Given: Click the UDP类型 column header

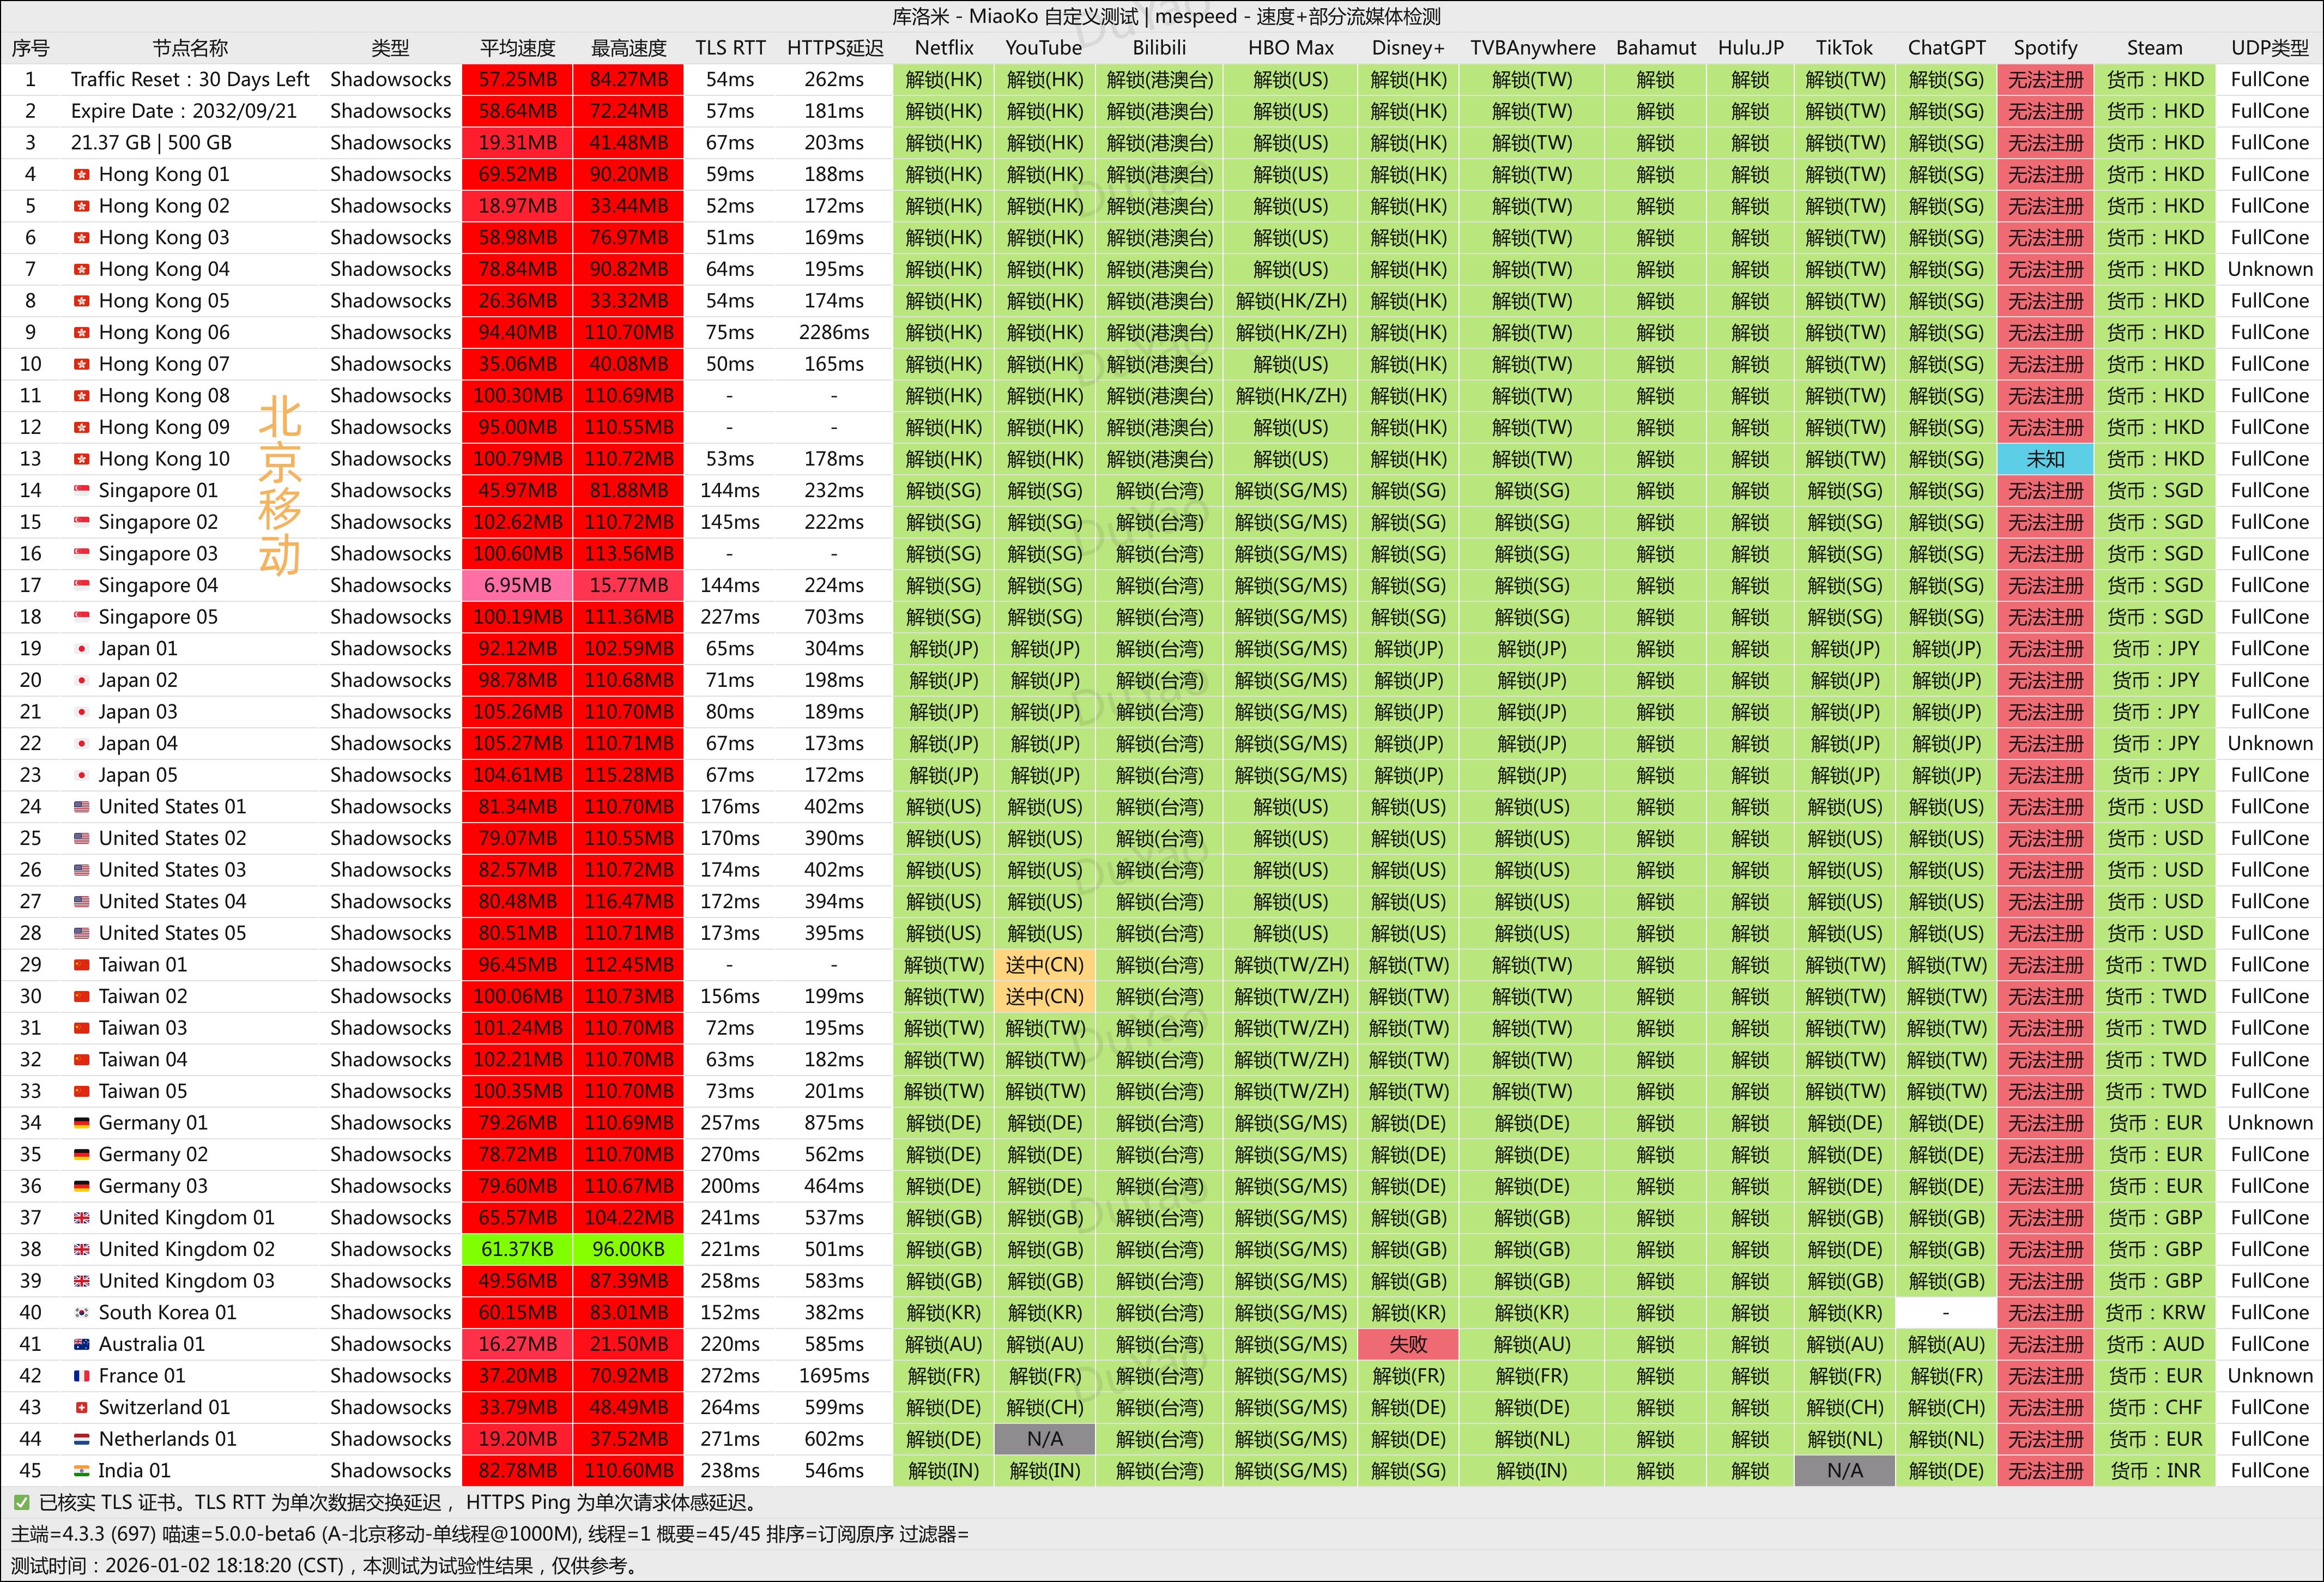Looking at the screenshot, I should [x=2269, y=48].
